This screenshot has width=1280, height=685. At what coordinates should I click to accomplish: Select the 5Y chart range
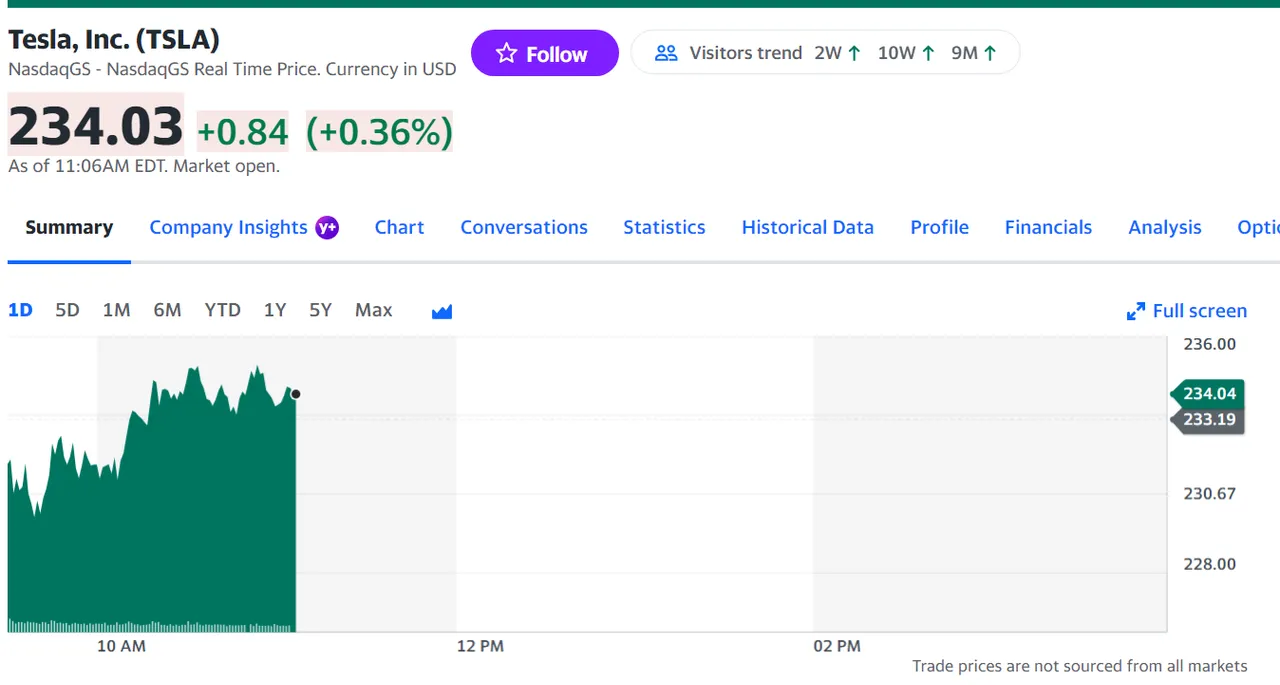click(x=320, y=310)
